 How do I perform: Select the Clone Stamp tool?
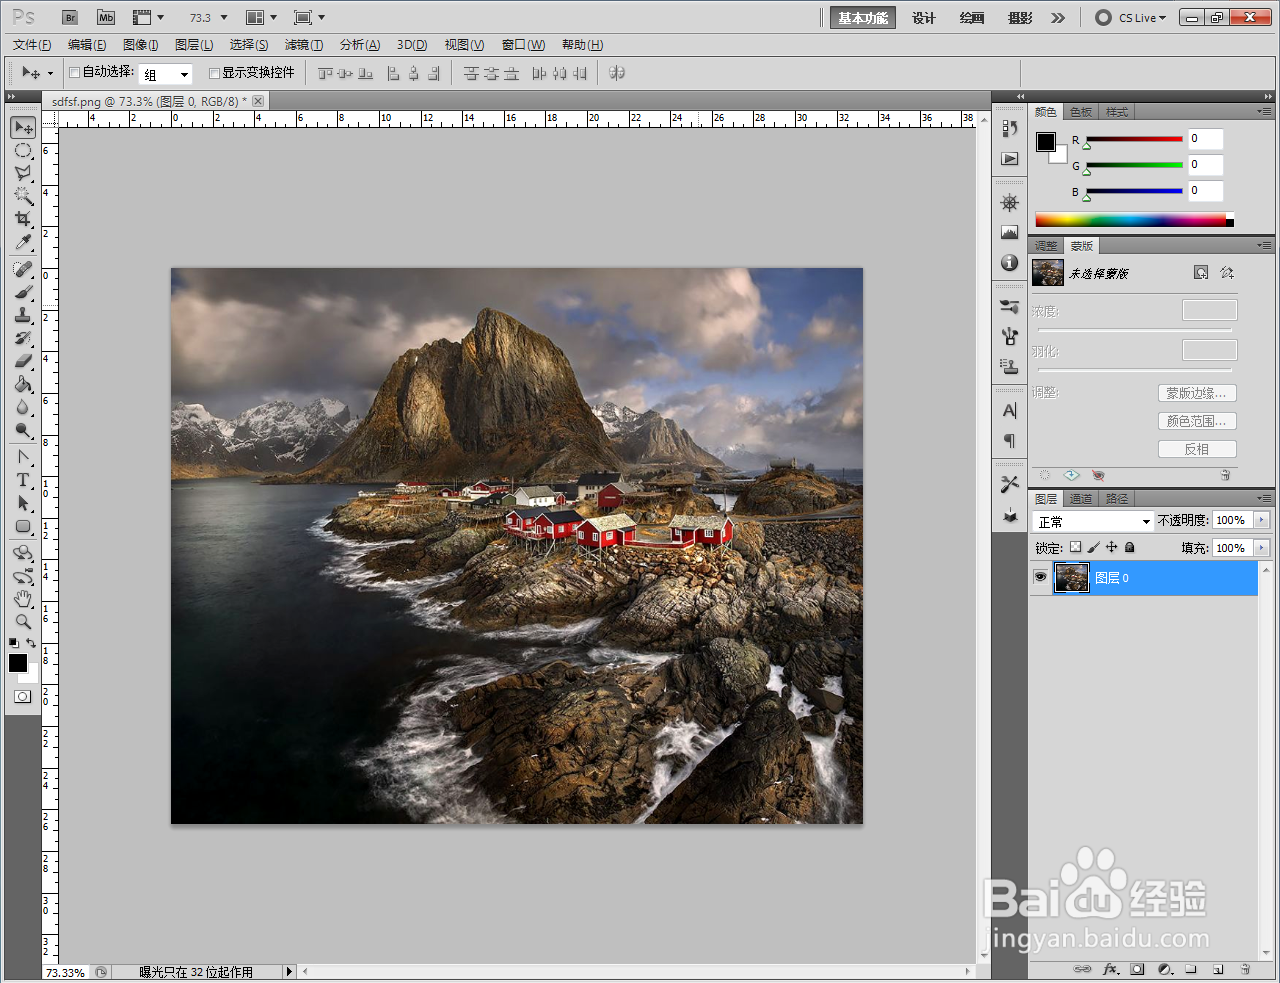pos(23,315)
